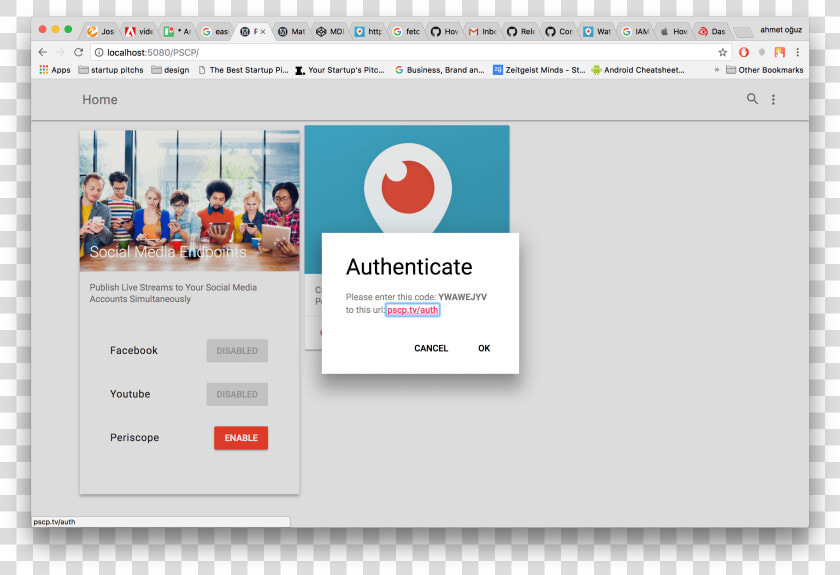
Task: Switch to the 'Mat' tab
Action: tap(291, 32)
